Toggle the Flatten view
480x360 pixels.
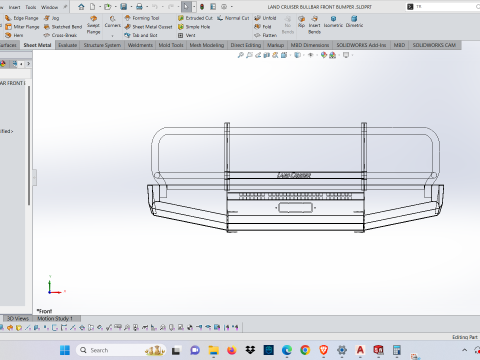click(x=265, y=35)
